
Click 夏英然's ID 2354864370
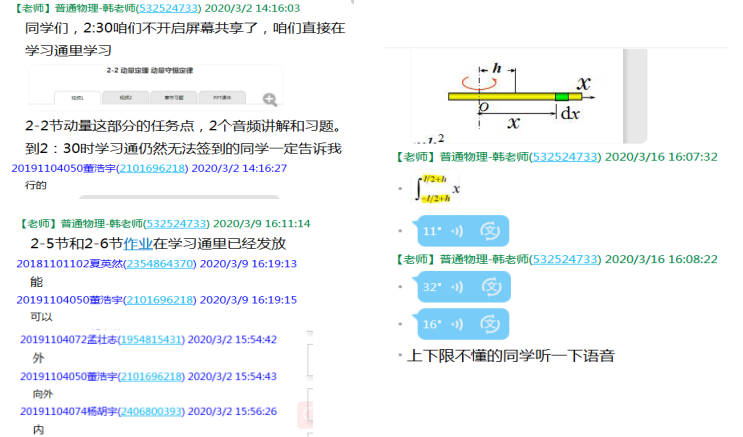pyautogui.click(x=137, y=264)
